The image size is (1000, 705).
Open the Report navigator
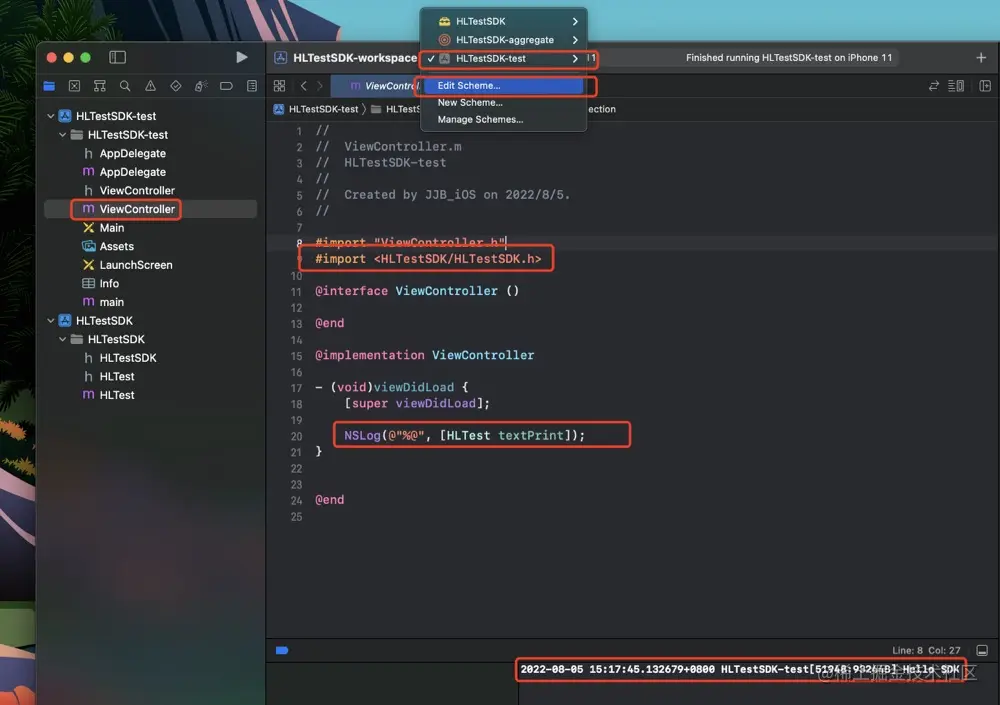point(252,86)
